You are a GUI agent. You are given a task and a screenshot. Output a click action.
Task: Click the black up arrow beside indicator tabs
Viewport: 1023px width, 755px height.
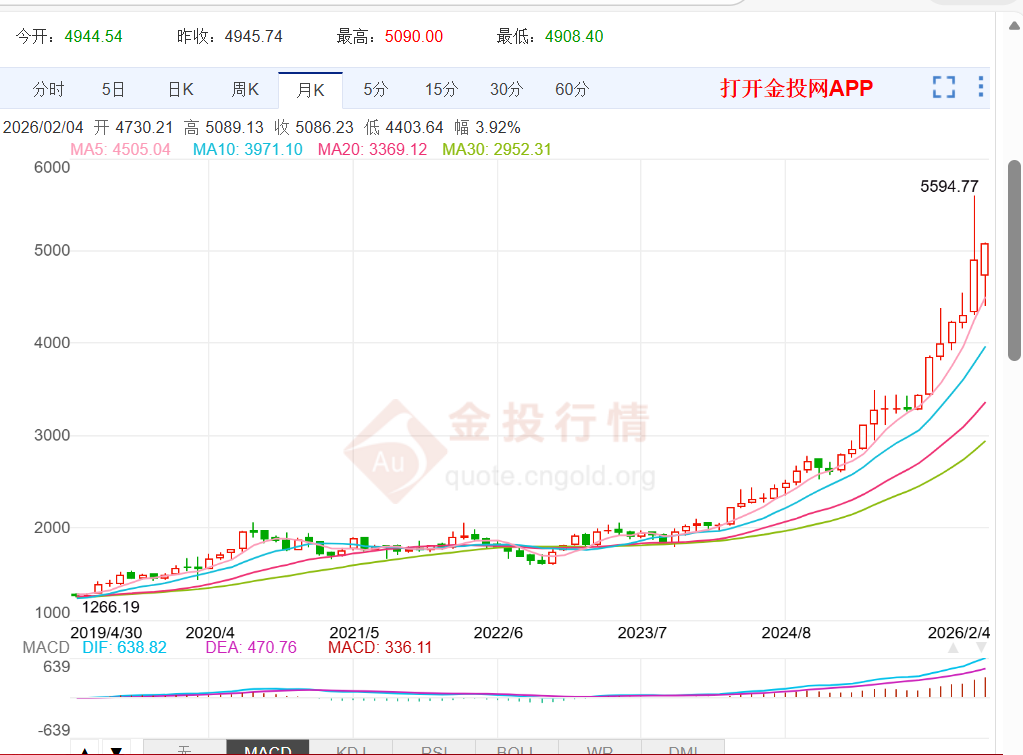[85, 749]
